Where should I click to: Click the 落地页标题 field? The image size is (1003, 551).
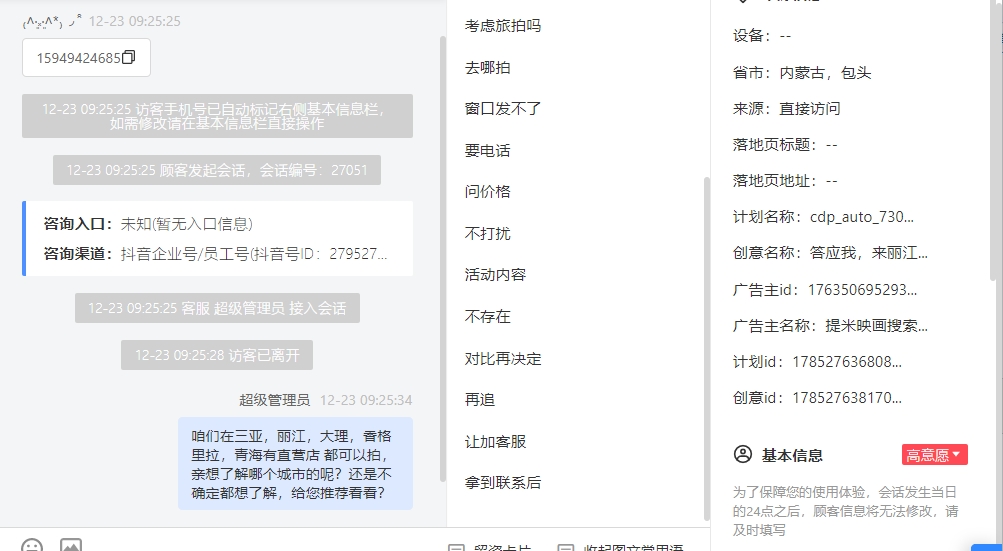(786, 145)
